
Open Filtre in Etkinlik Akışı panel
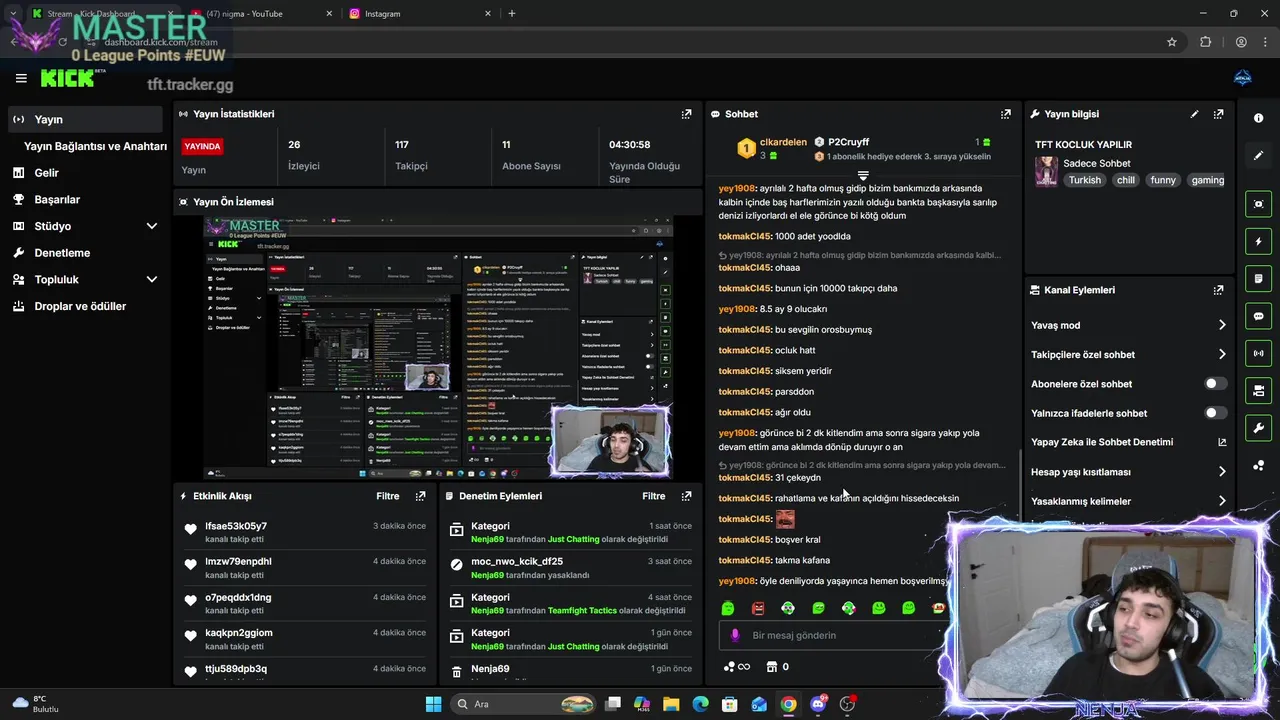coord(387,496)
